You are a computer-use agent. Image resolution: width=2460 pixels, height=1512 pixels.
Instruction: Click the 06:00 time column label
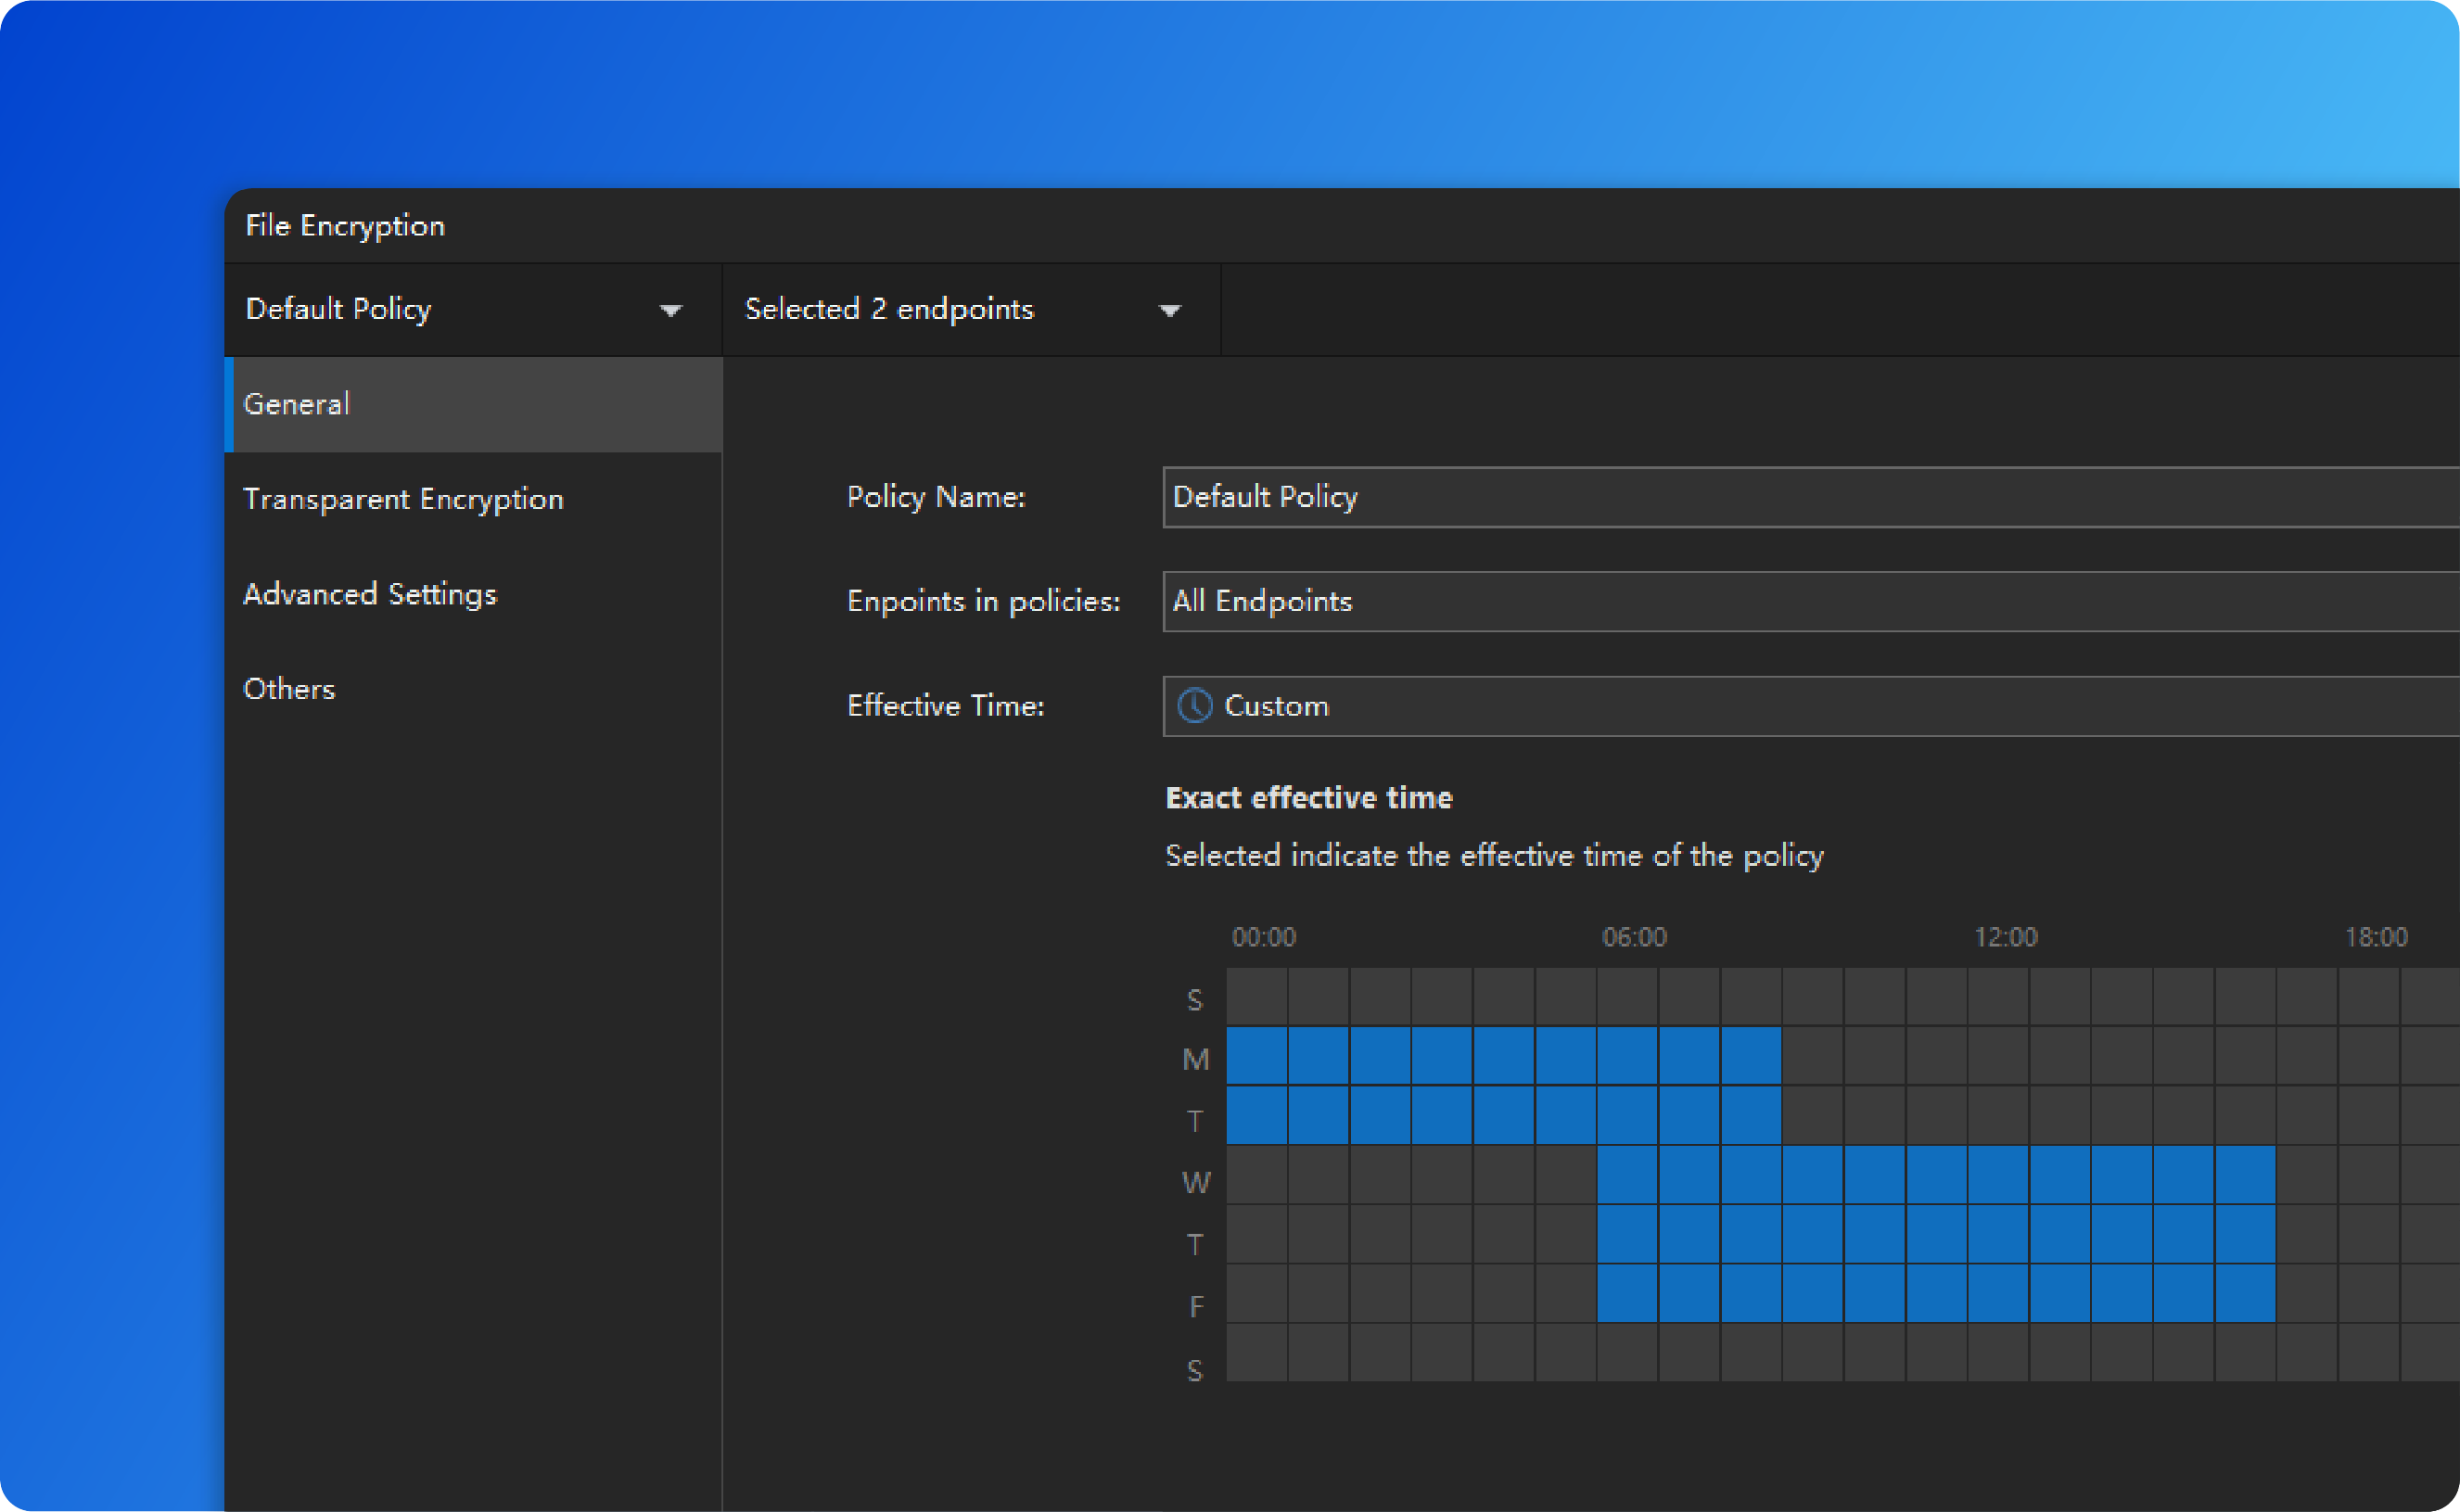(1634, 937)
